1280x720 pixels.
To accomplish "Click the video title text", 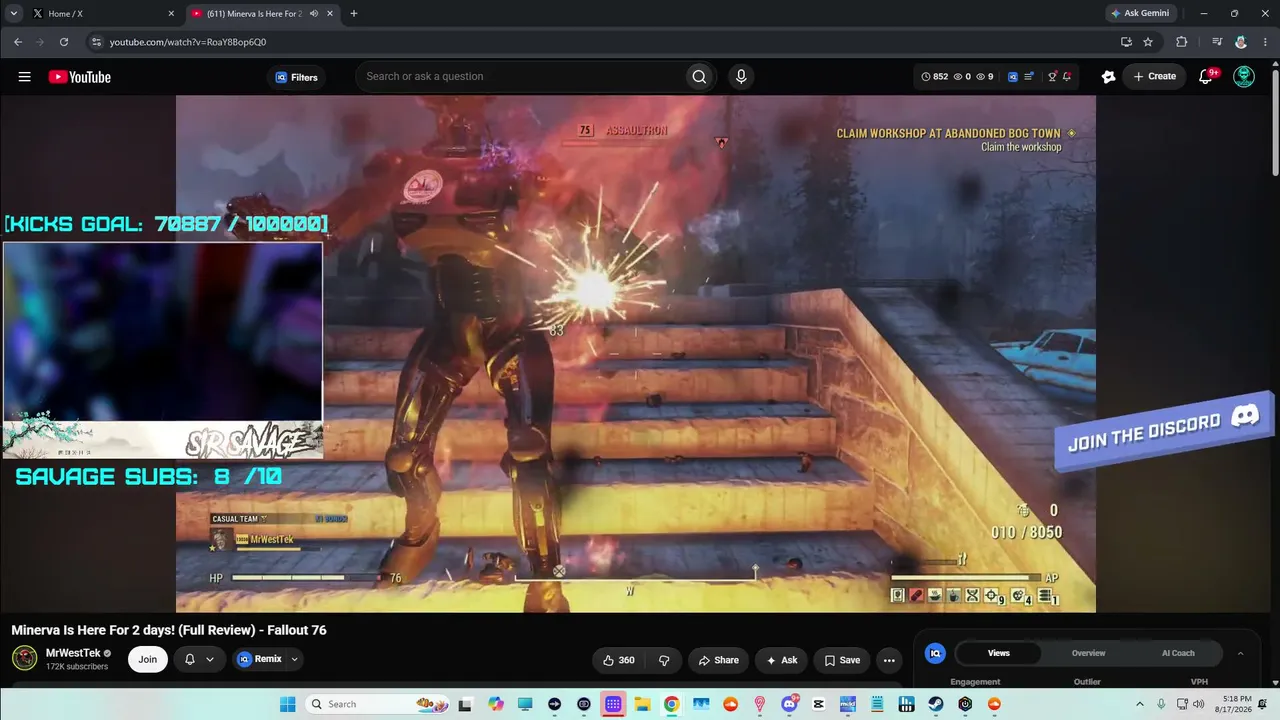I will (x=169, y=630).
